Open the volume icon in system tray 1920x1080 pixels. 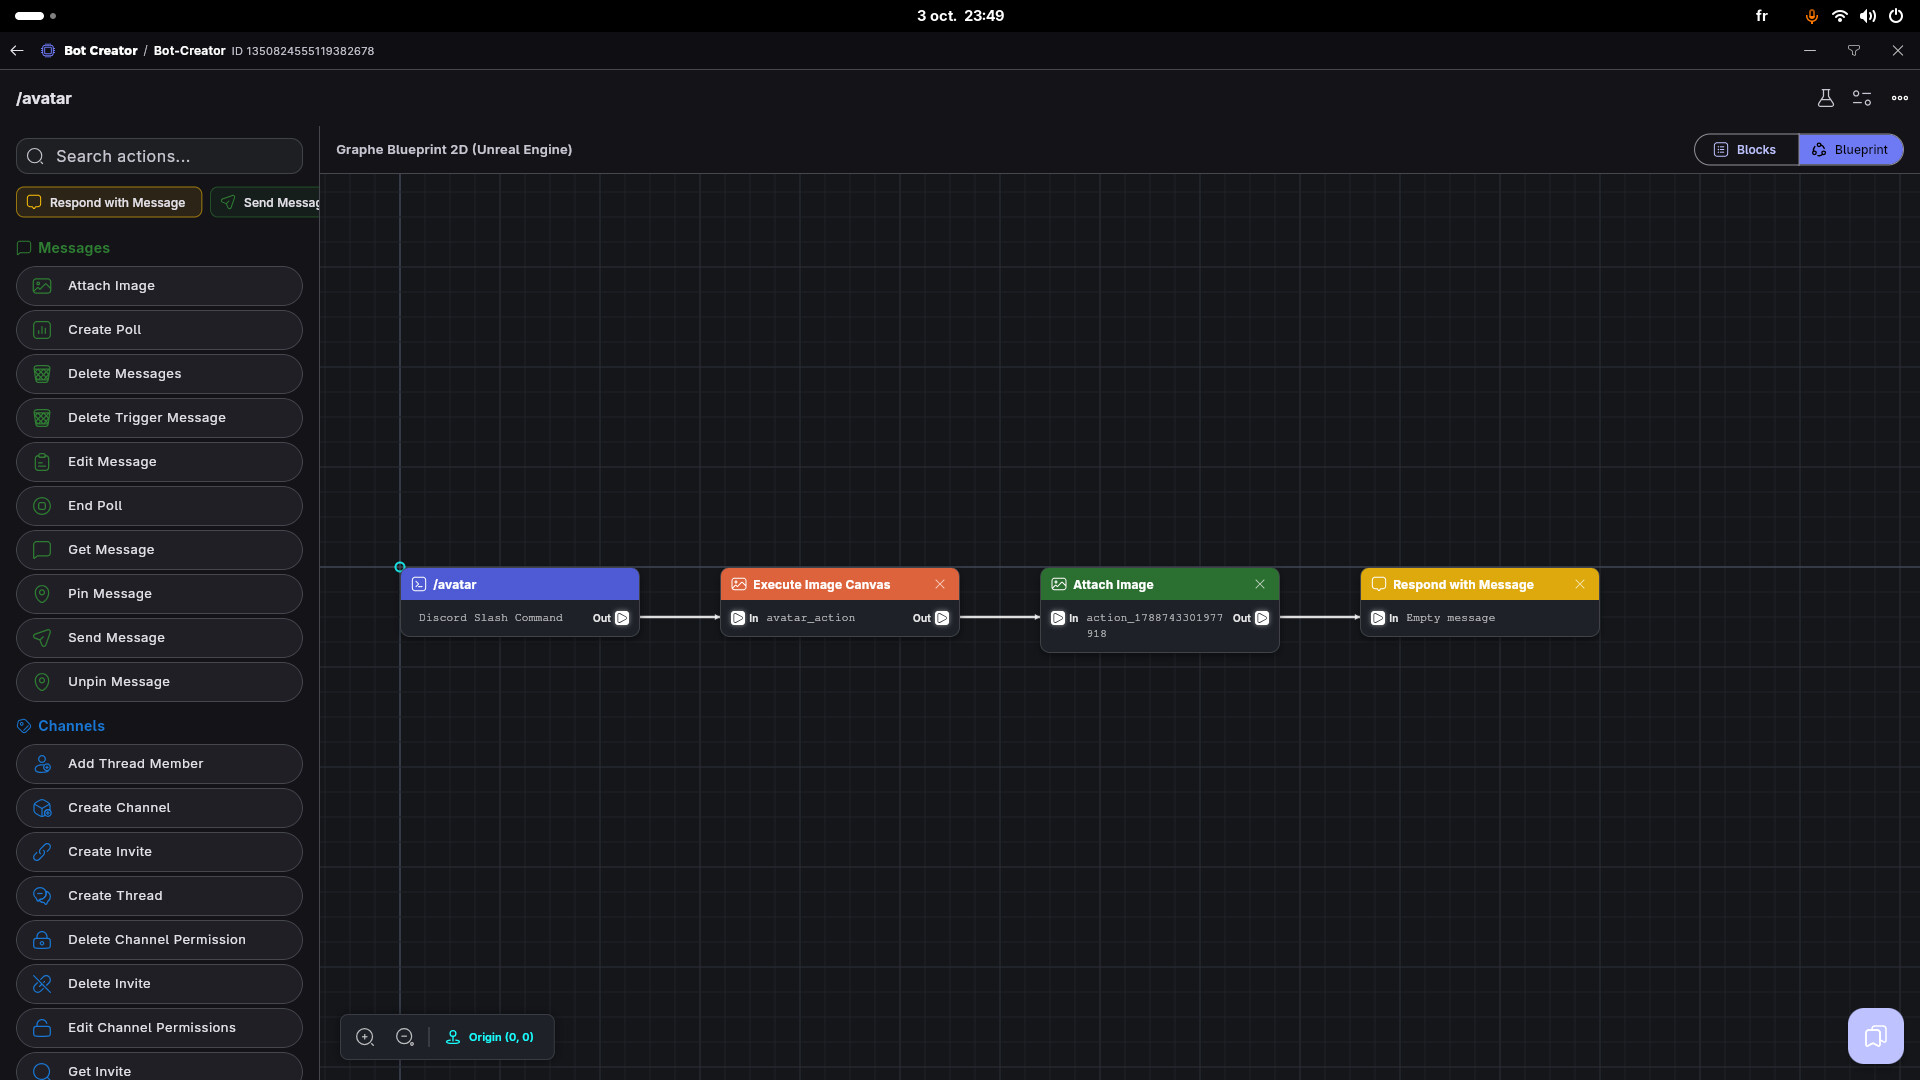click(1867, 16)
